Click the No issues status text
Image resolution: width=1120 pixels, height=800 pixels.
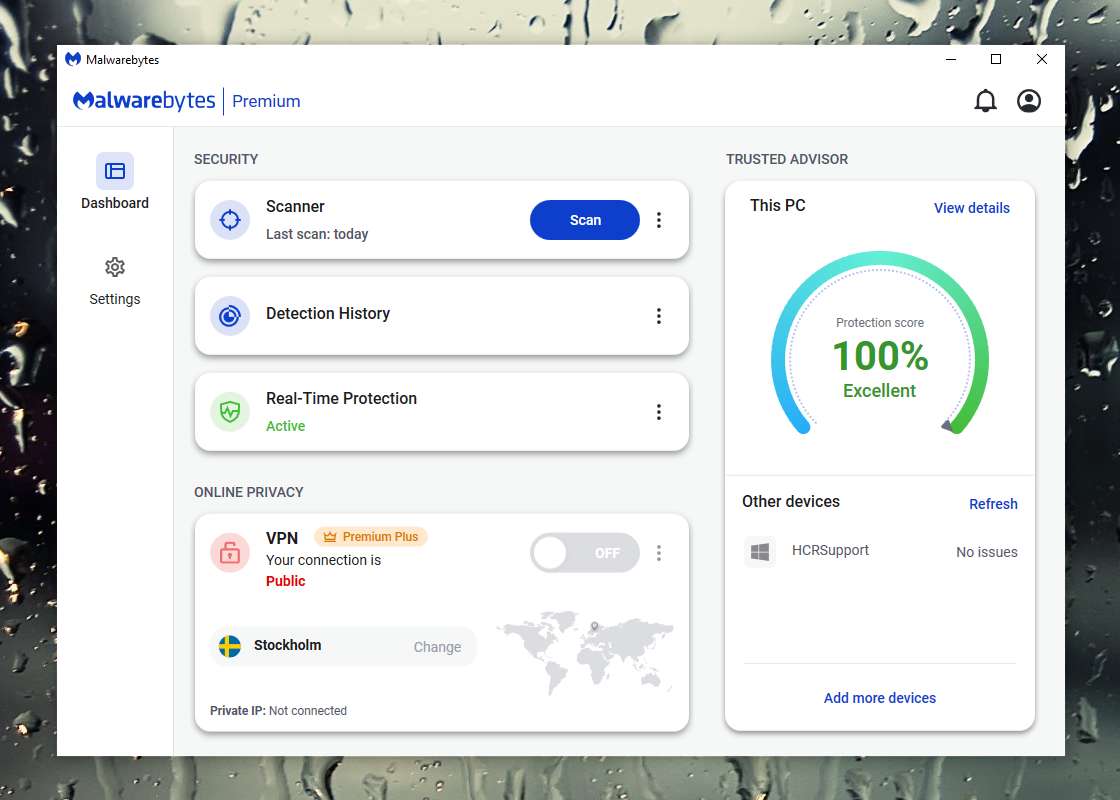pos(986,552)
